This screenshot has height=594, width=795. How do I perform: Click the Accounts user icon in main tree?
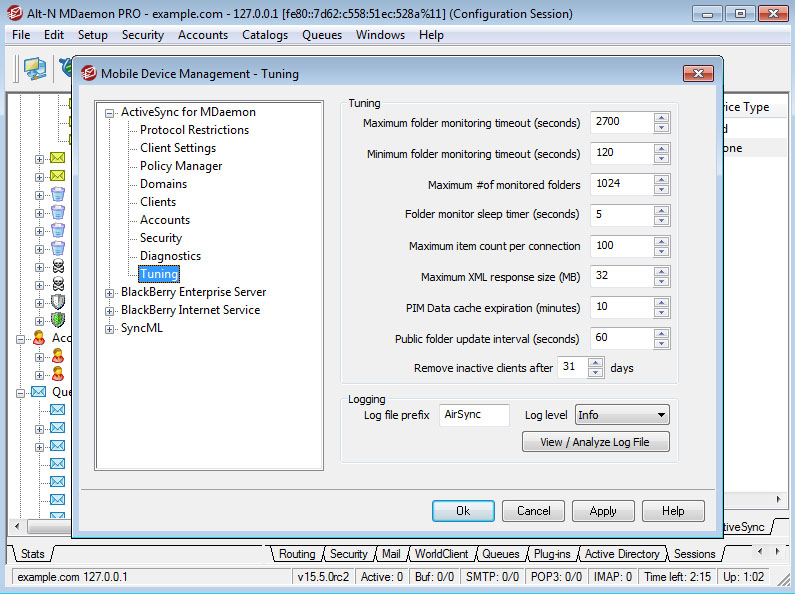pyautogui.click(x=39, y=338)
